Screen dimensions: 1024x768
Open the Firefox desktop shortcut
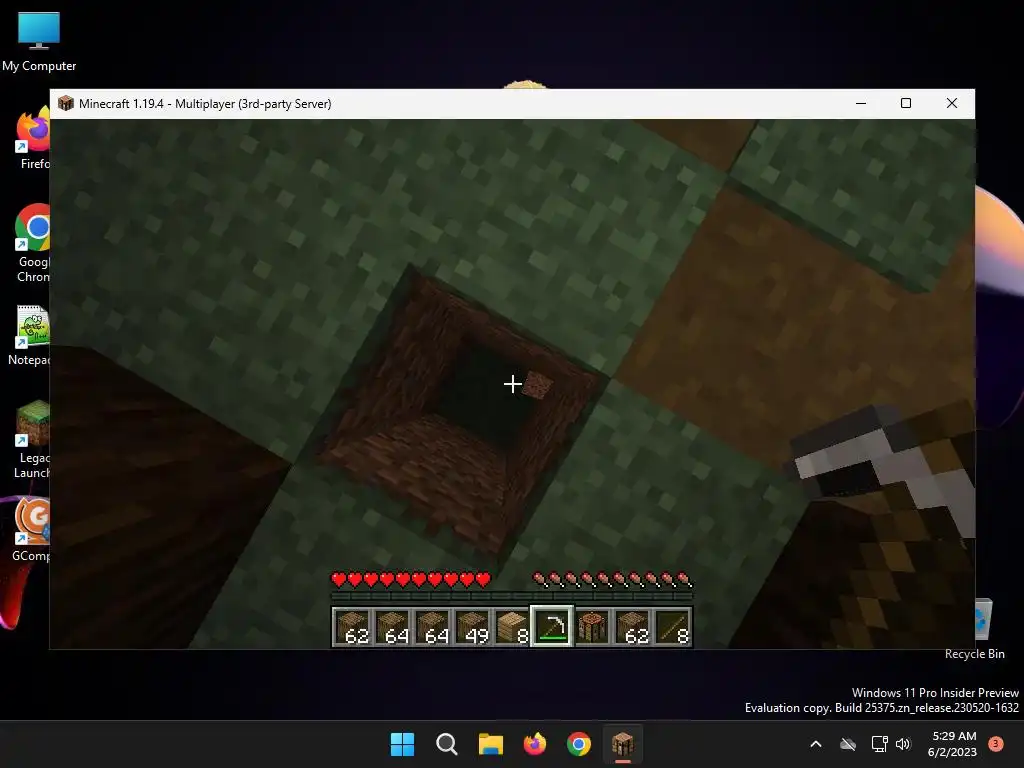click(34, 138)
